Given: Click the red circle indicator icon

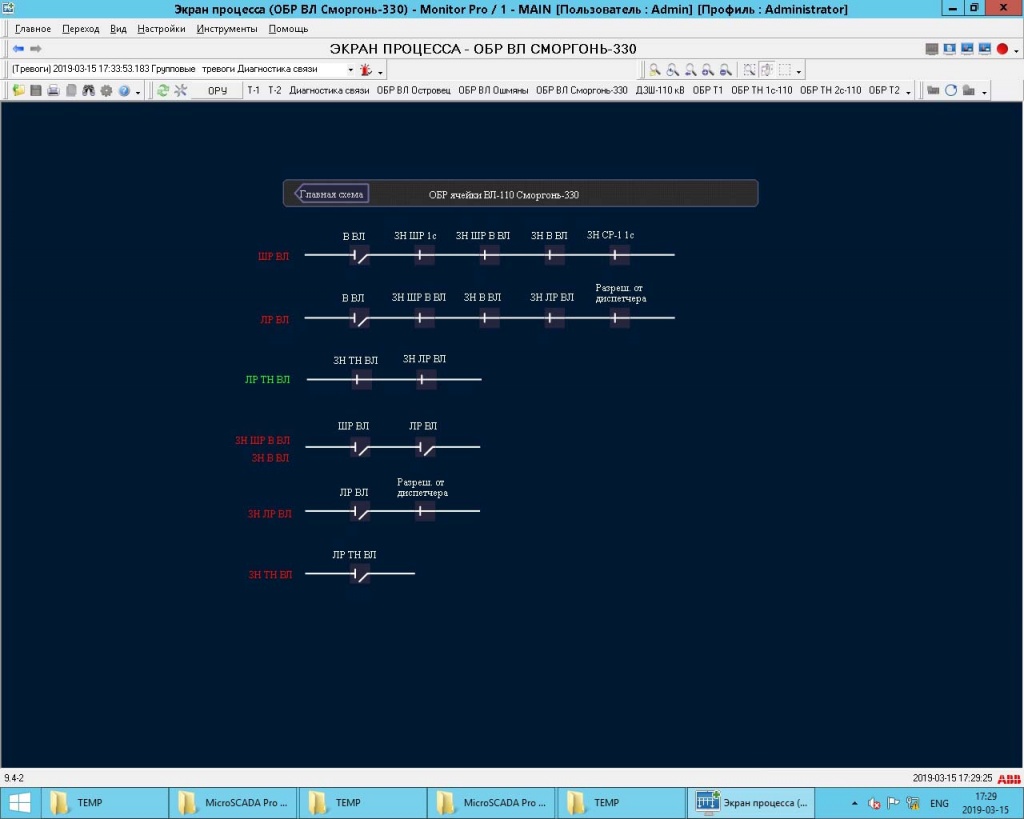Looking at the screenshot, I should coord(1002,49).
